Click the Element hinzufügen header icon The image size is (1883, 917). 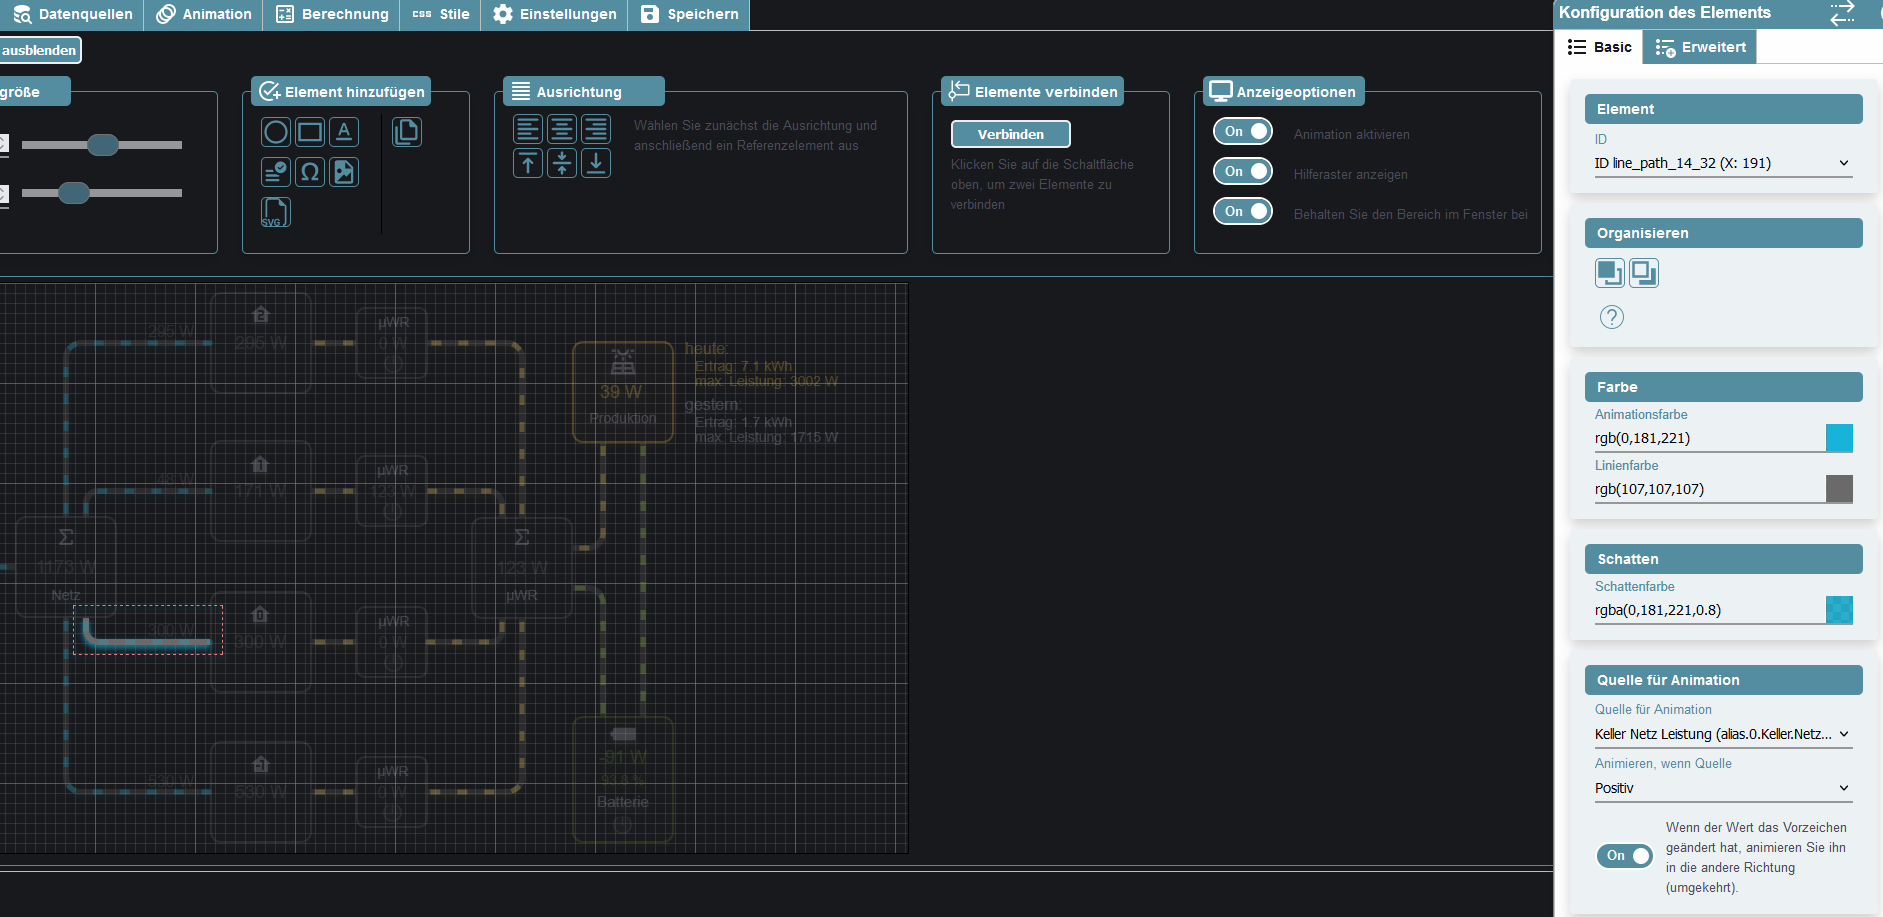click(269, 91)
